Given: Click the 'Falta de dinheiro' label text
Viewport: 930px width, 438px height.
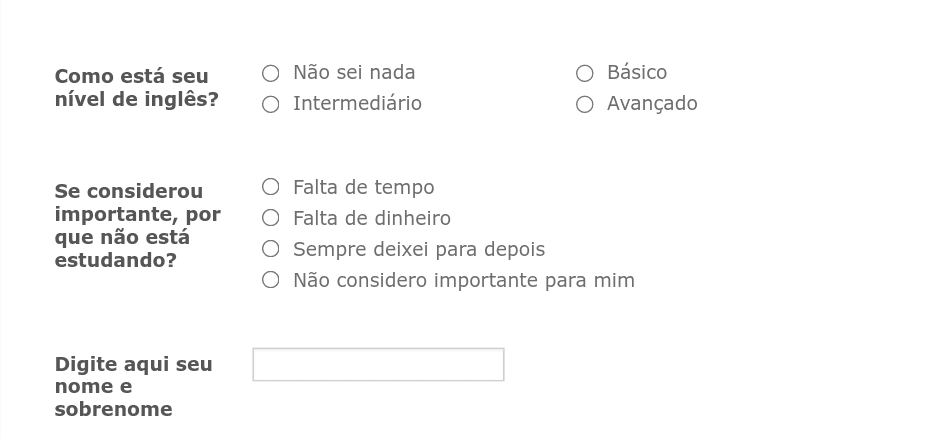Looking at the screenshot, I should (x=372, y=218).
